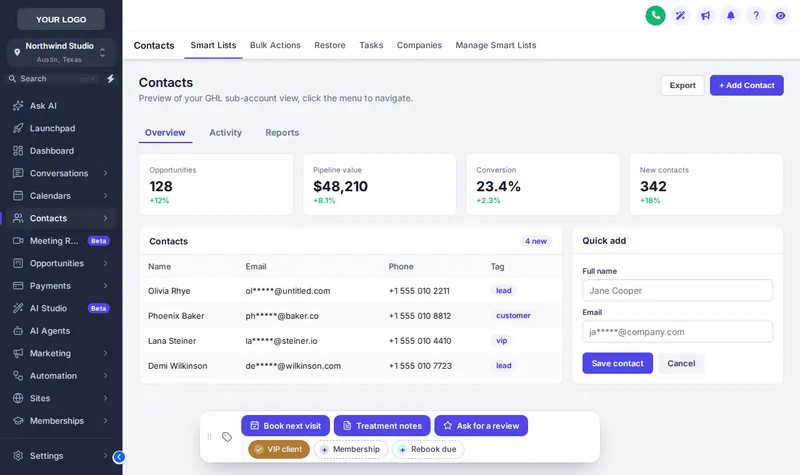Click the Opportunities icon in sidebar
Screen dimensions: 800x475
click(x=18, y=263)
